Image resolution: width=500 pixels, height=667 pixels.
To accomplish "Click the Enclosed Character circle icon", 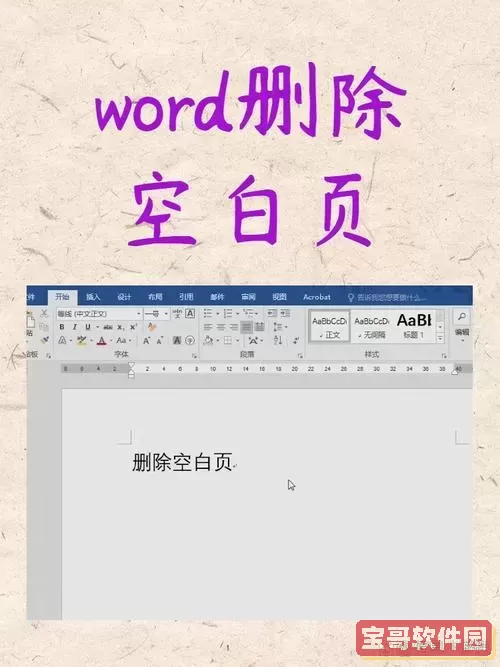I will click(x=190, y=340).
